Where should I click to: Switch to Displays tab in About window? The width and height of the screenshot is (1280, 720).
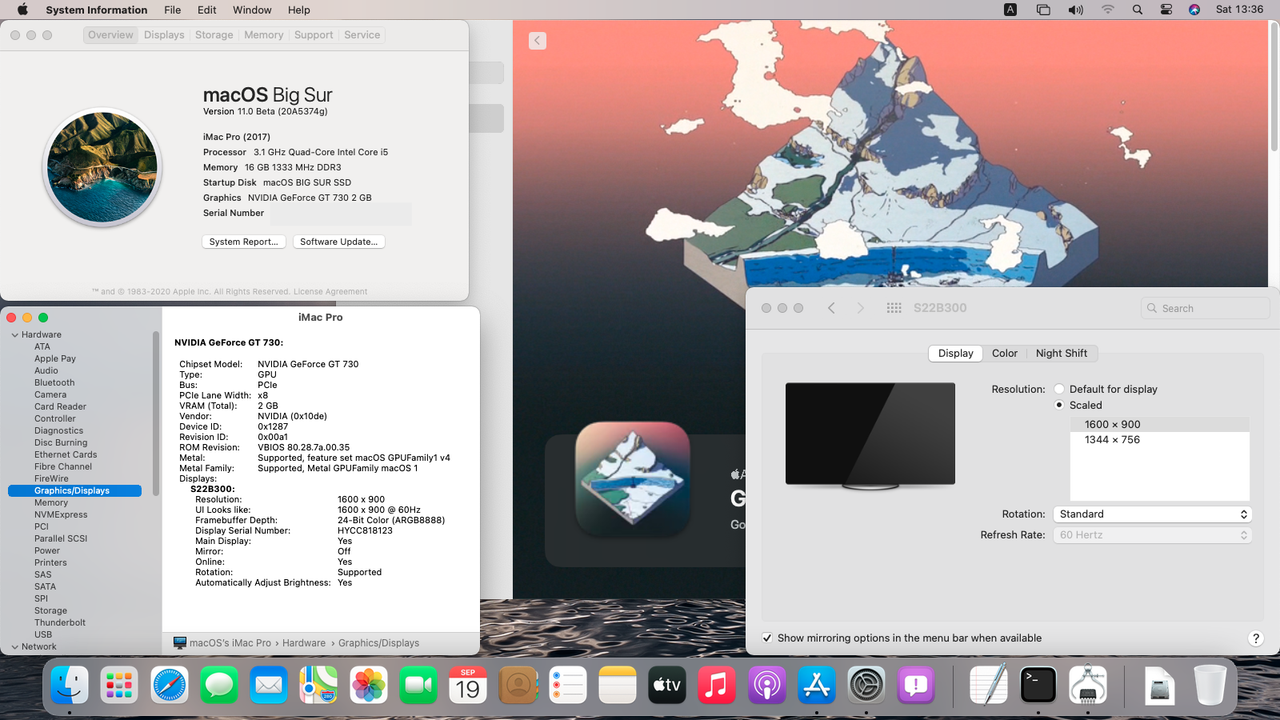click(164, 35)
